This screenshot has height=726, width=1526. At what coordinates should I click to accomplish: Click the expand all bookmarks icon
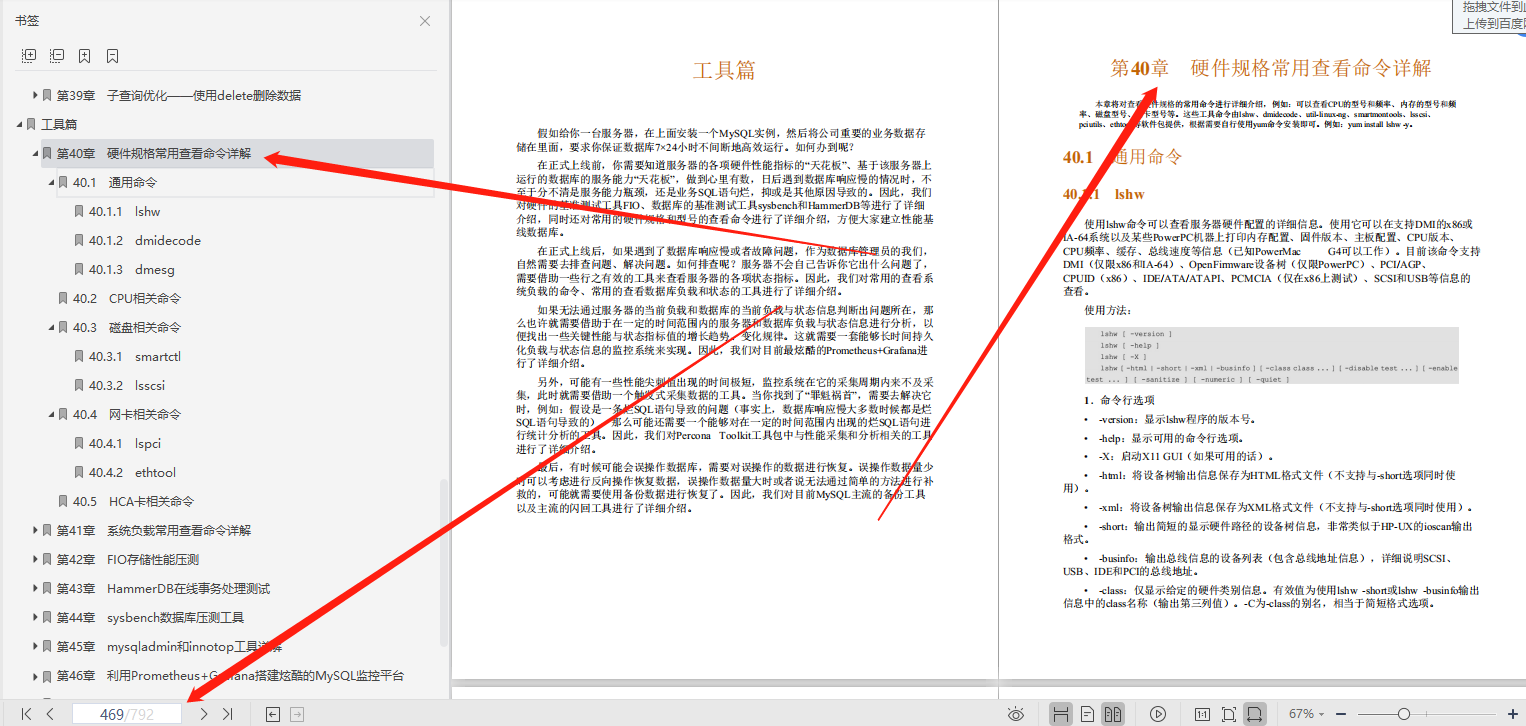coord(28,55)
